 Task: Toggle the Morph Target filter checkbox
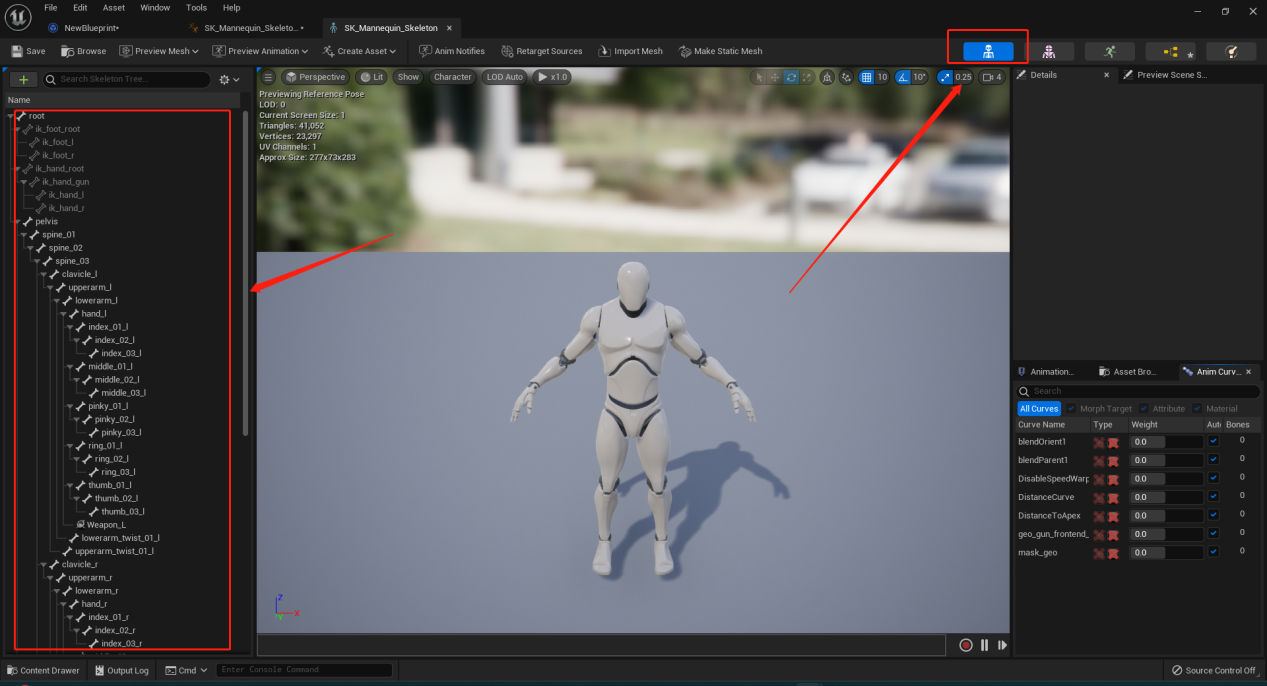[x=1071, y=408]
